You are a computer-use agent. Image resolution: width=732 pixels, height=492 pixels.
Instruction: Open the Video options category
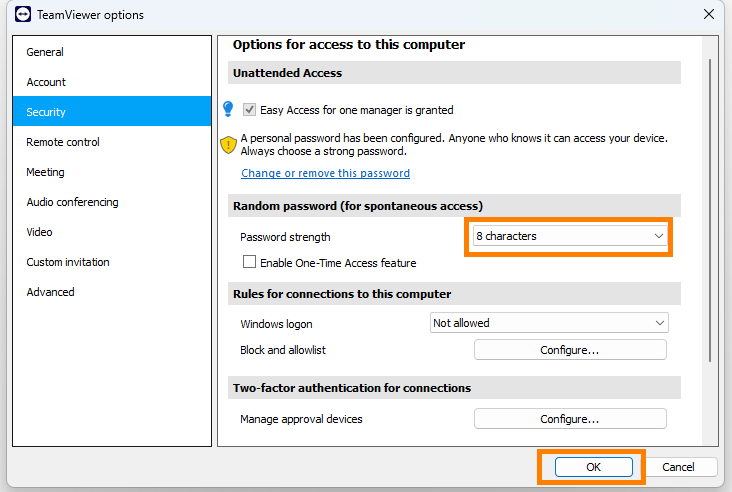[x=112, y=232]
